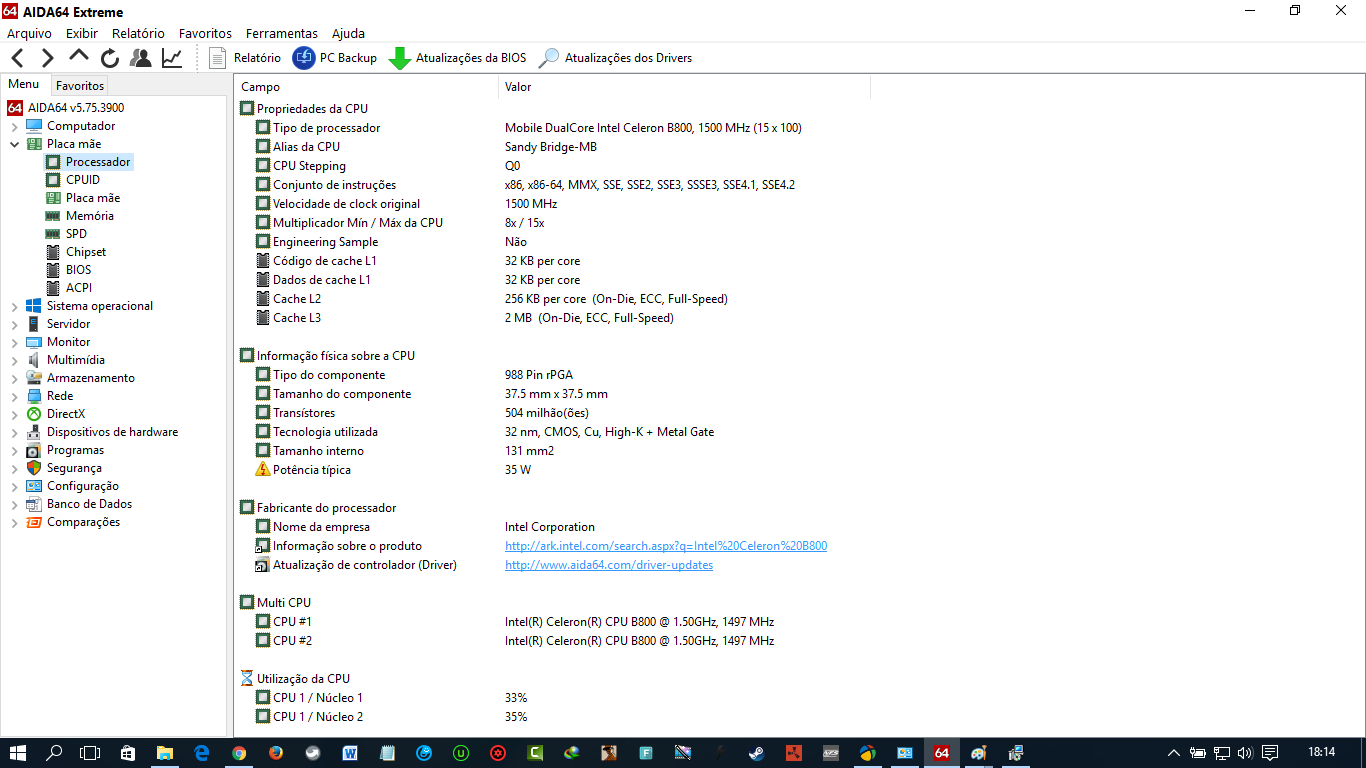Viewport: 1366px width, 768px height.
Task: Click the Comparações tree icon
Action: click(x=34, y=522)
